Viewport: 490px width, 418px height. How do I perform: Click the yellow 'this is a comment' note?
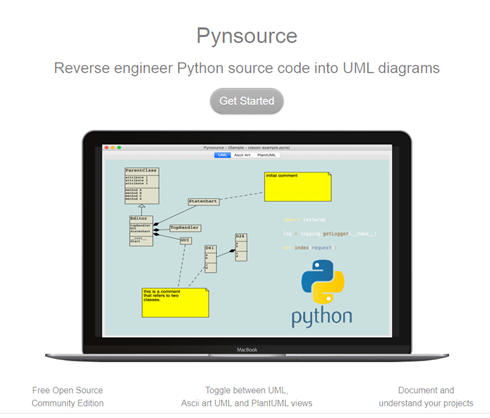click(175, 303)
